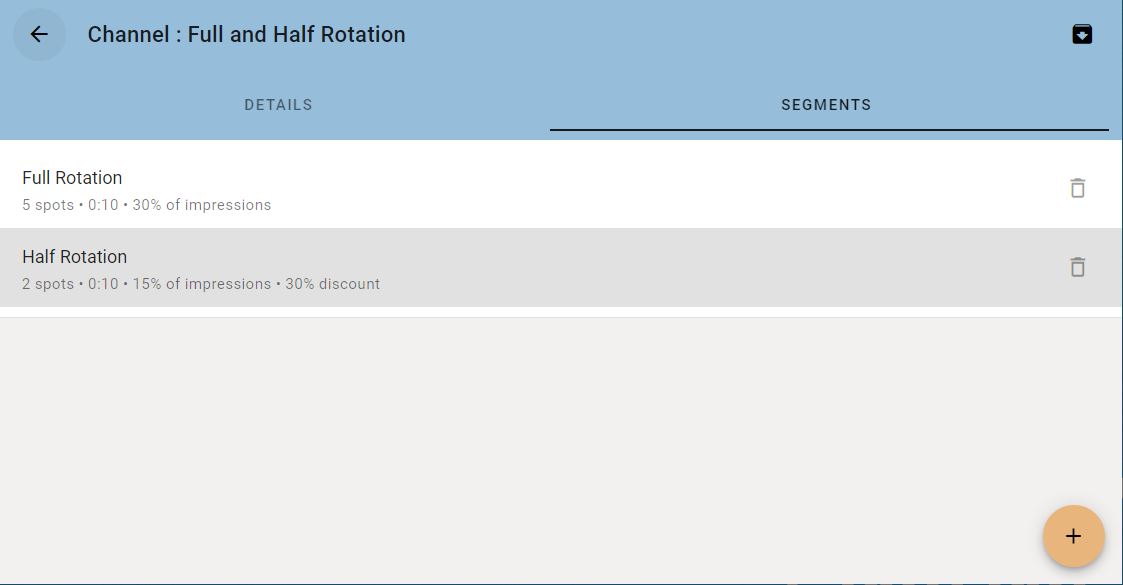The width and height of the screenshot is (1123, 585).
Task: Click the 30% of impressions text
Action: [x=201, y=205]
